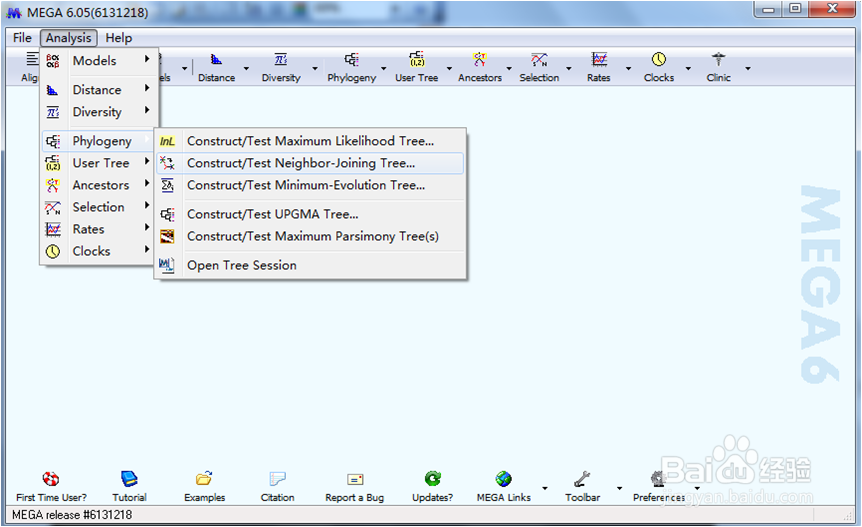Open Clocks submenu in Analysis menu
The width and height of the screenshot is (862, 527).
point(99,251)
